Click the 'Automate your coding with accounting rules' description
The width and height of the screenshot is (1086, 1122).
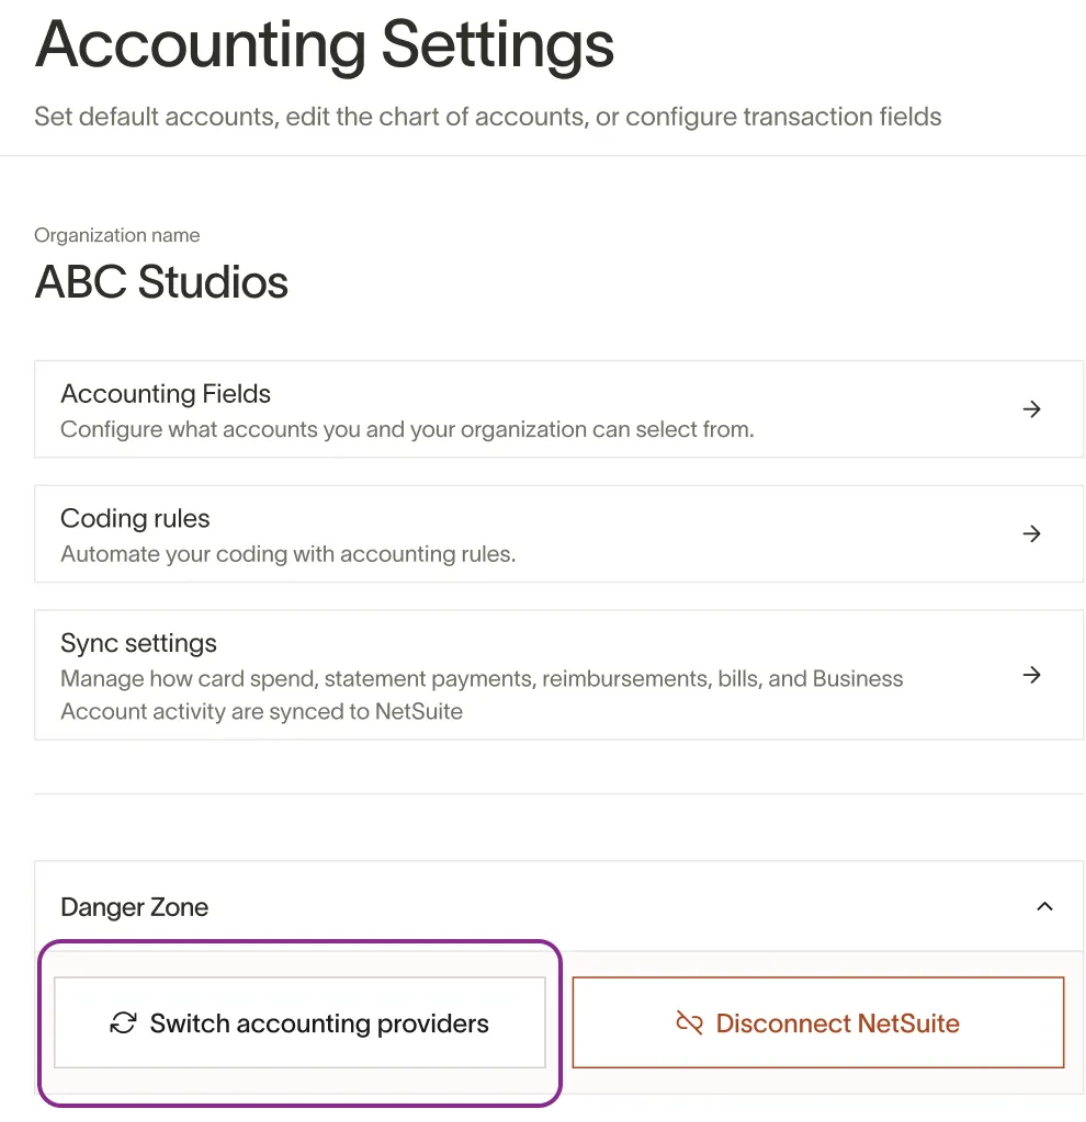[x=288, y=554]
